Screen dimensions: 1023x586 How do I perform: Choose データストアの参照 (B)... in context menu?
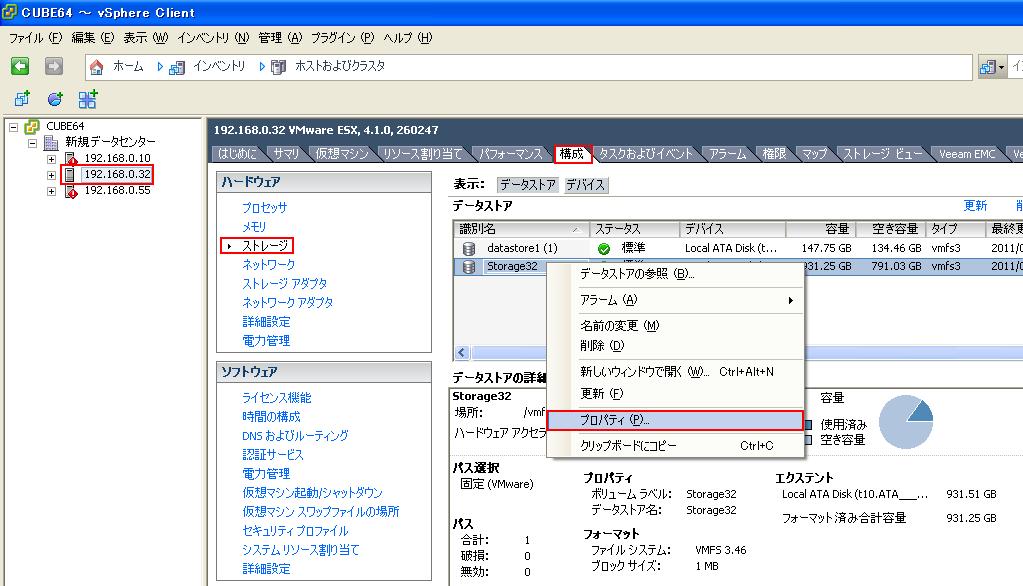[675, 274]
